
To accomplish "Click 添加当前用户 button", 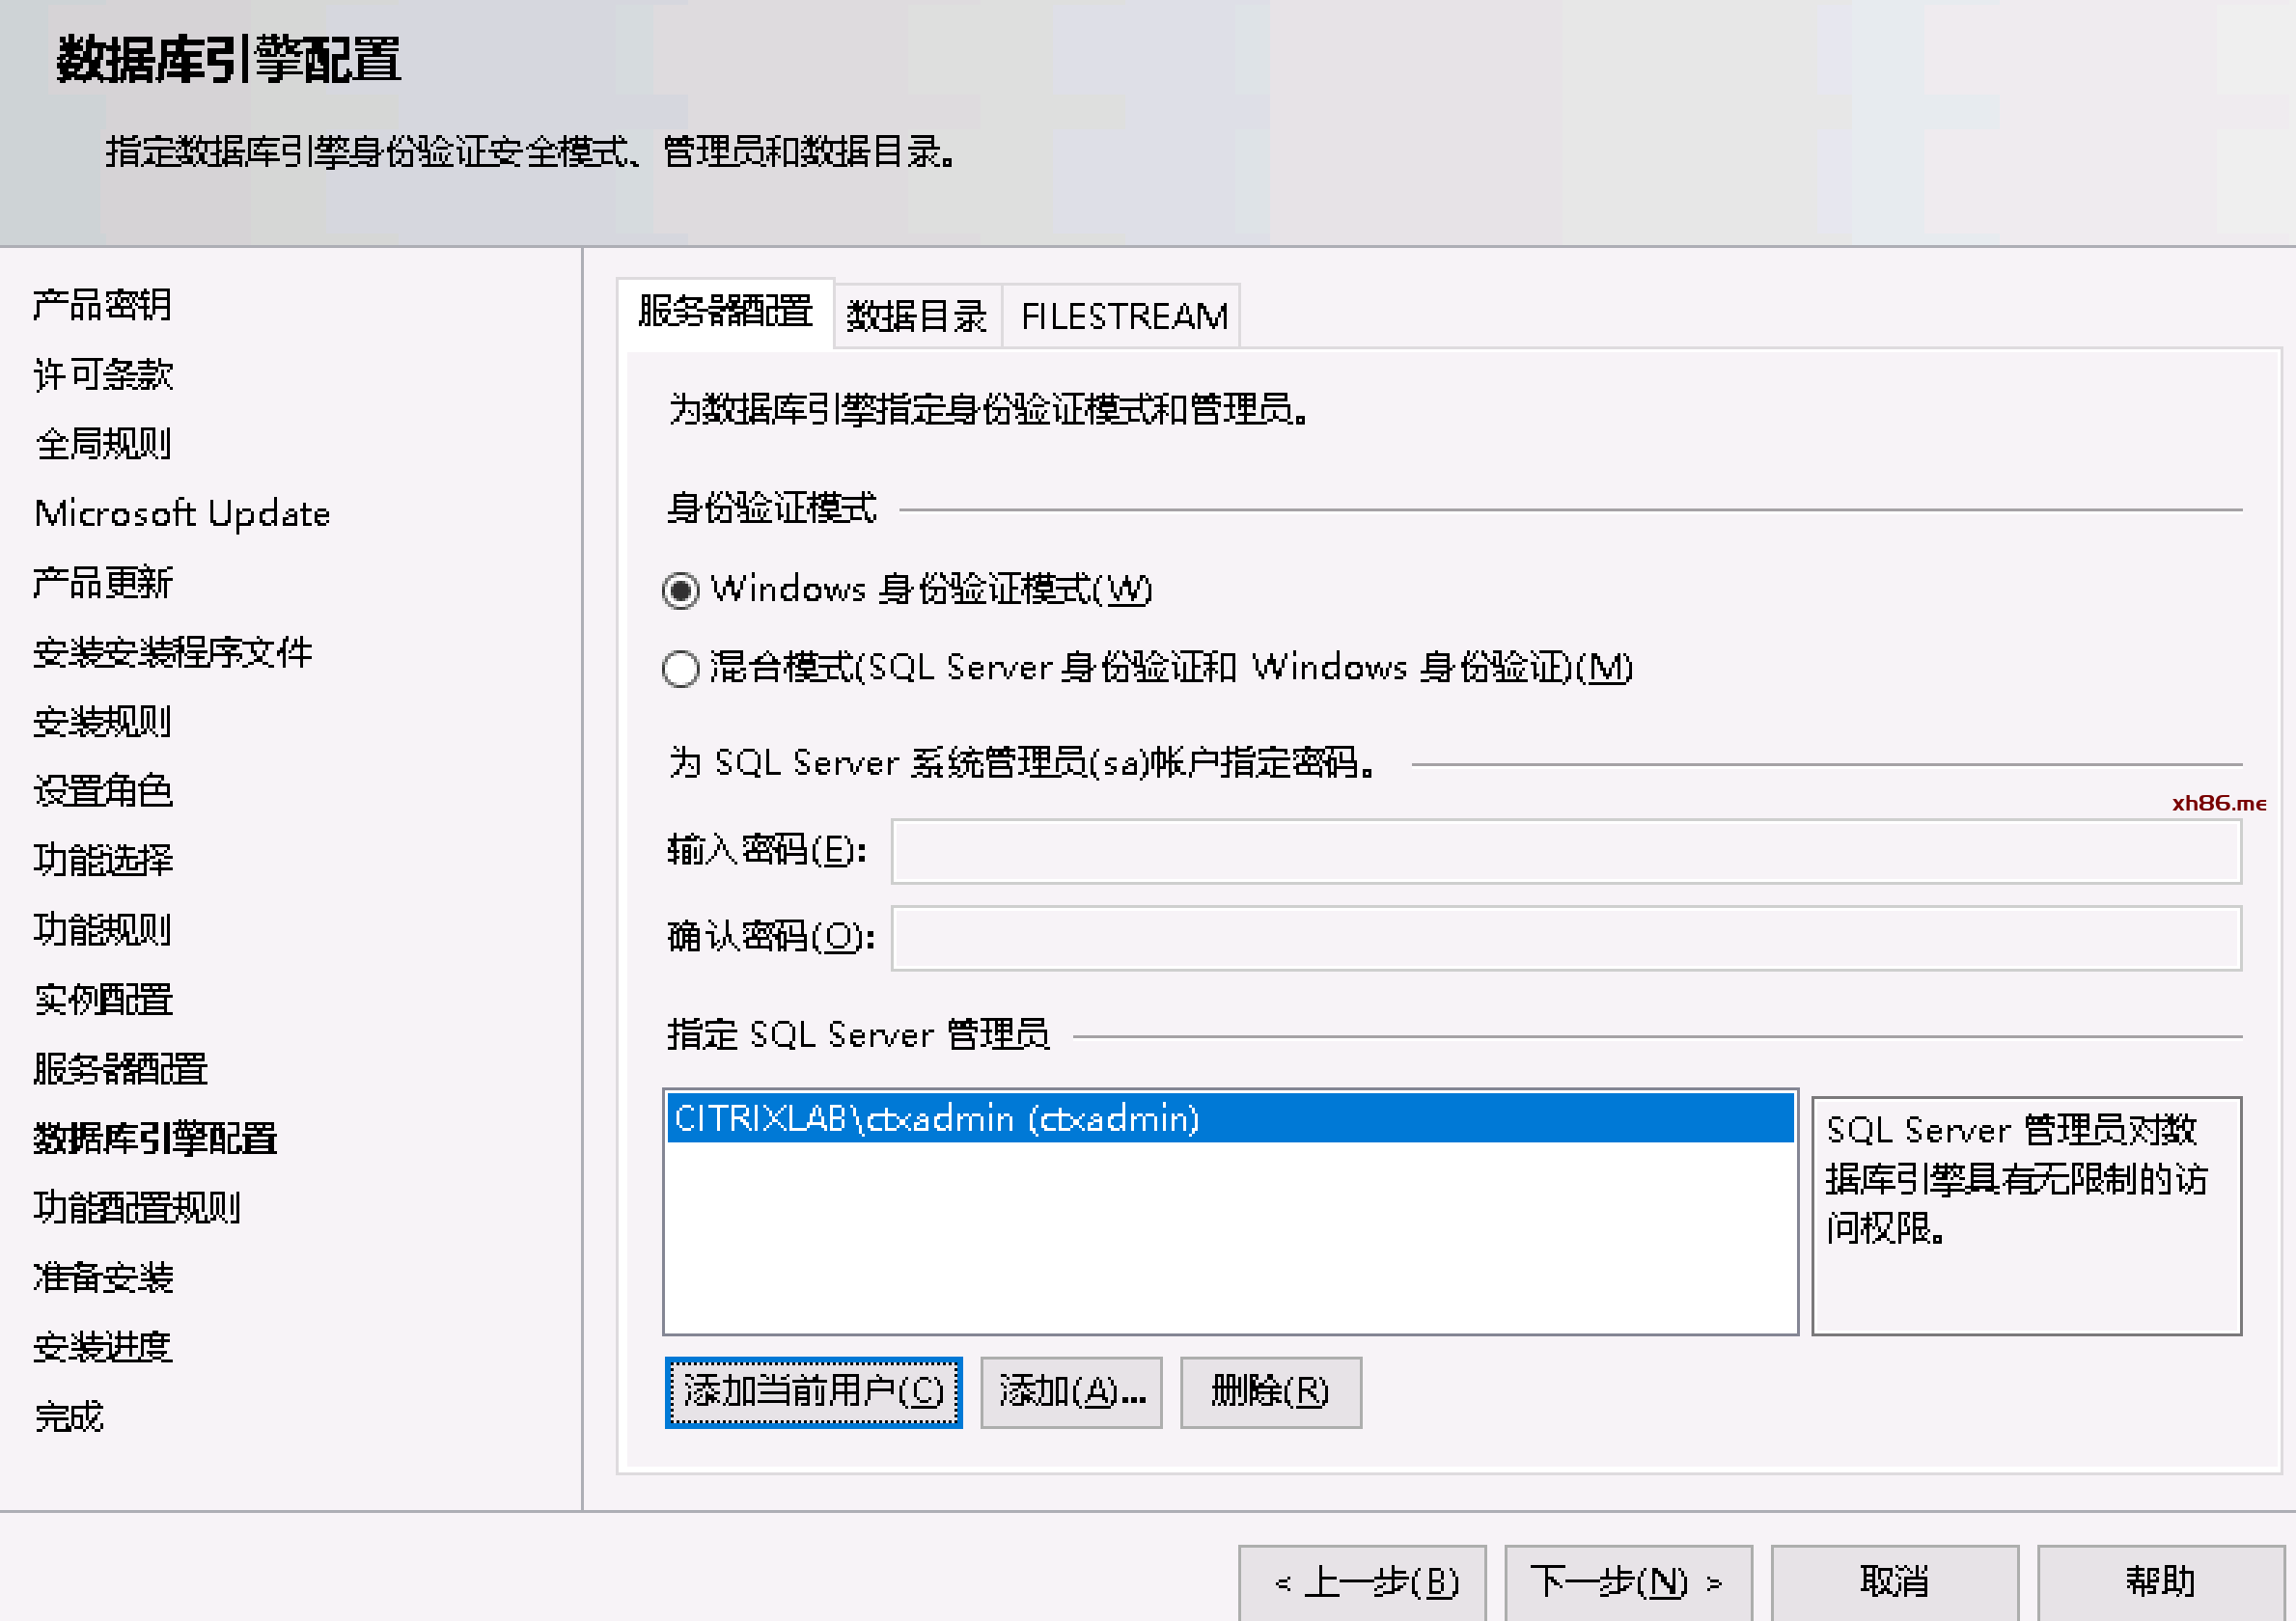I will [x=813, y=1392].
